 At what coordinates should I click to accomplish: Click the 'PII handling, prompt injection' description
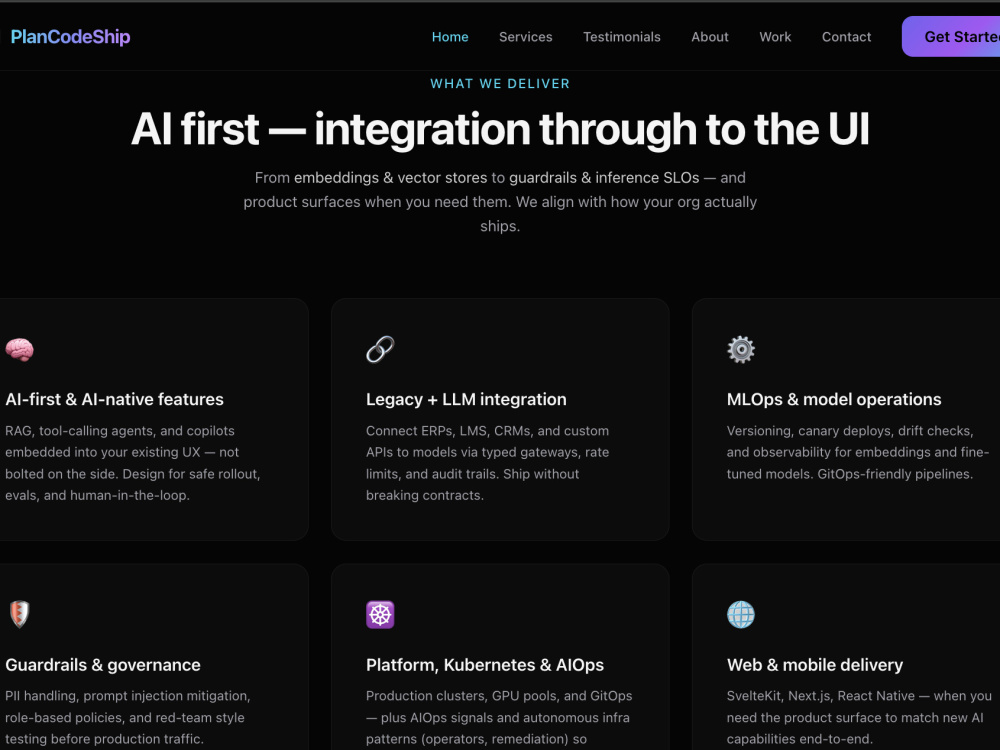128,717
